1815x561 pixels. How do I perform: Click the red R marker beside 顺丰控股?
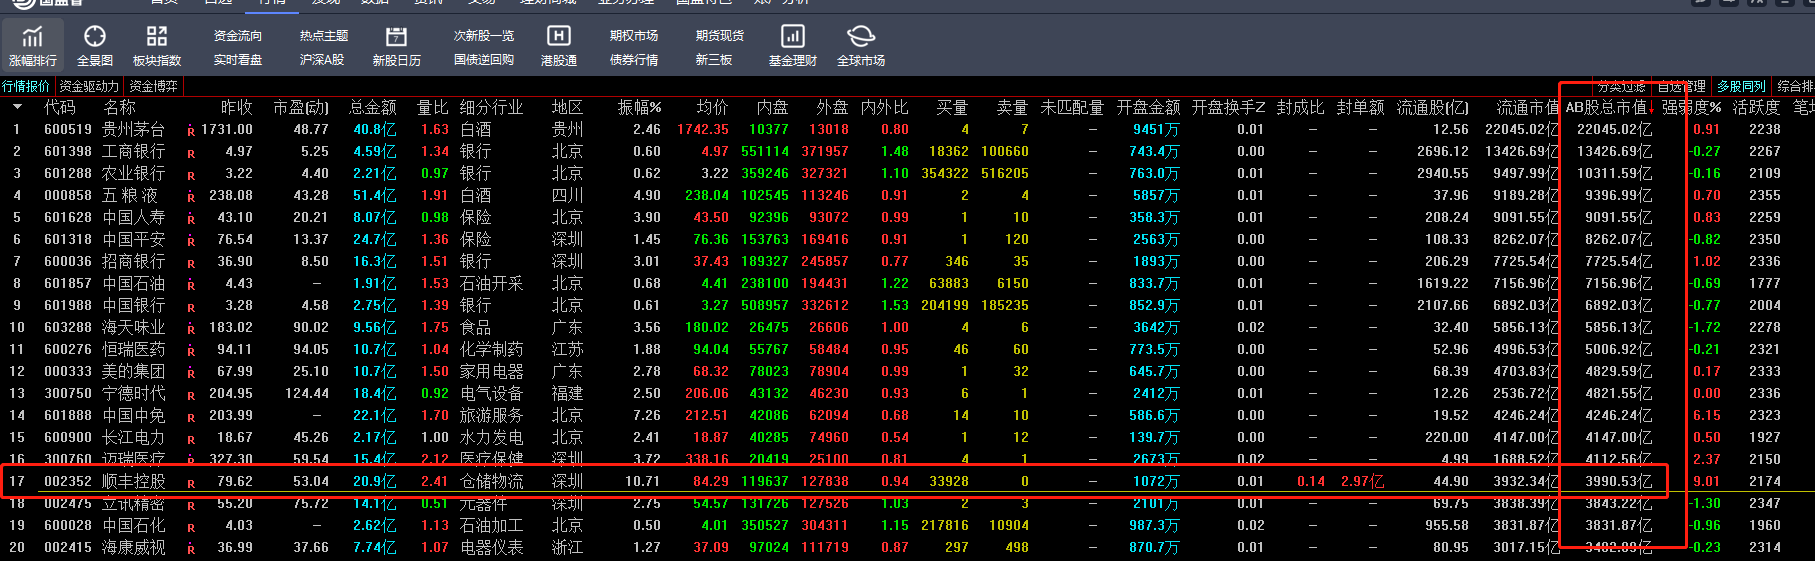coord(190,484)
